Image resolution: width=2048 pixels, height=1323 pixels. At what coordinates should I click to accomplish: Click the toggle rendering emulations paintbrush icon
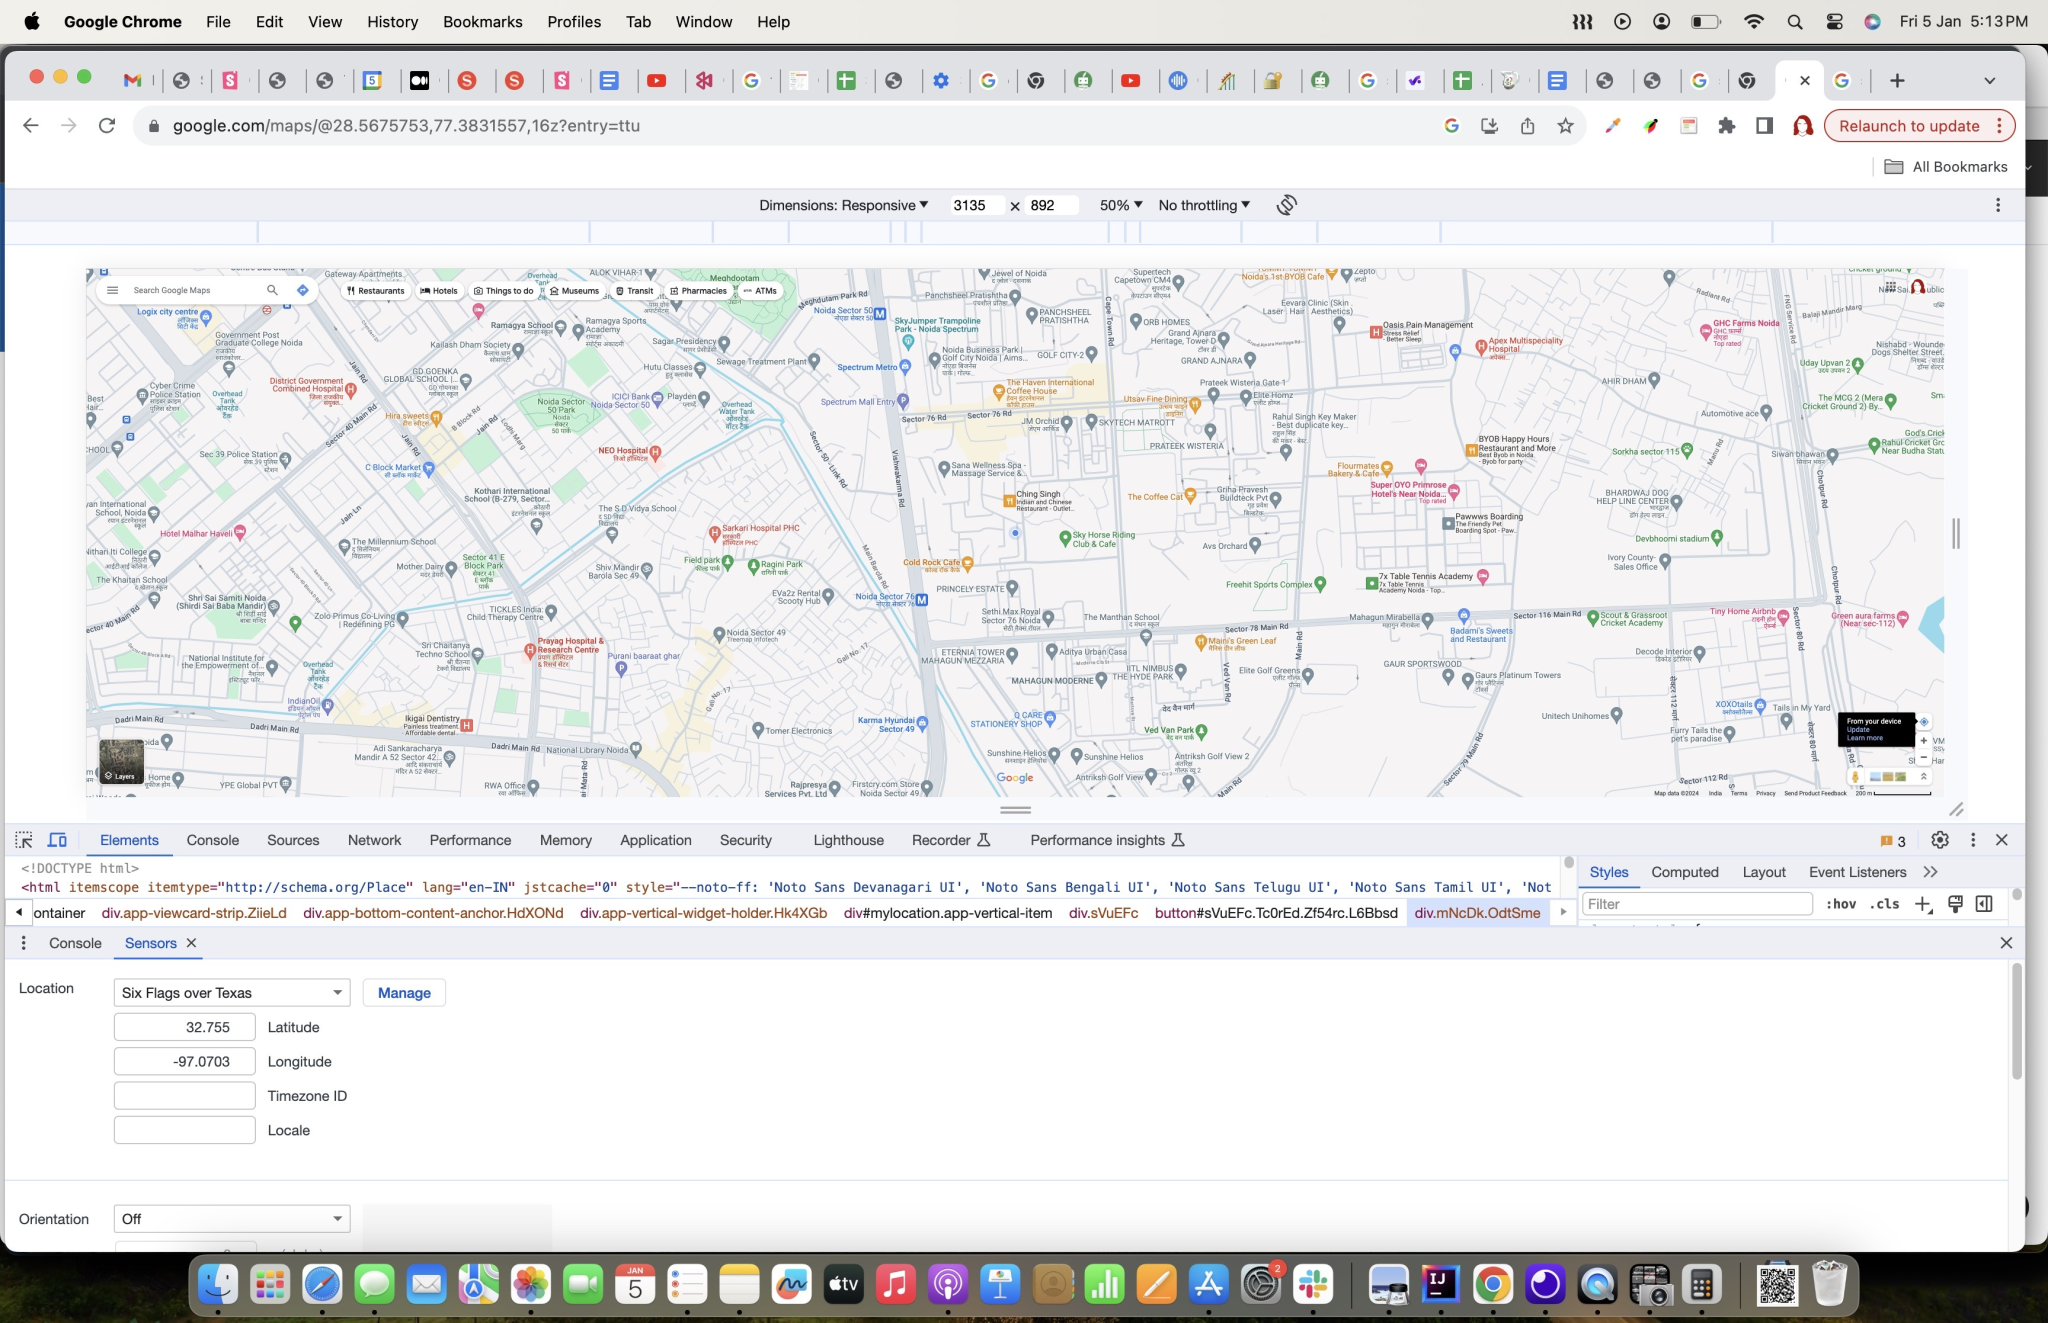coord(1955,904)
